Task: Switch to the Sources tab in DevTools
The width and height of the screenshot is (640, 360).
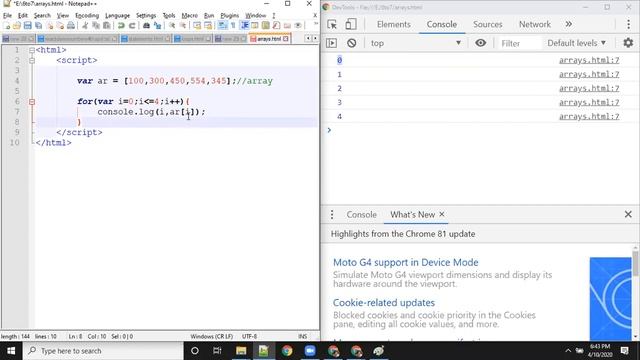Action: point(488,24)
